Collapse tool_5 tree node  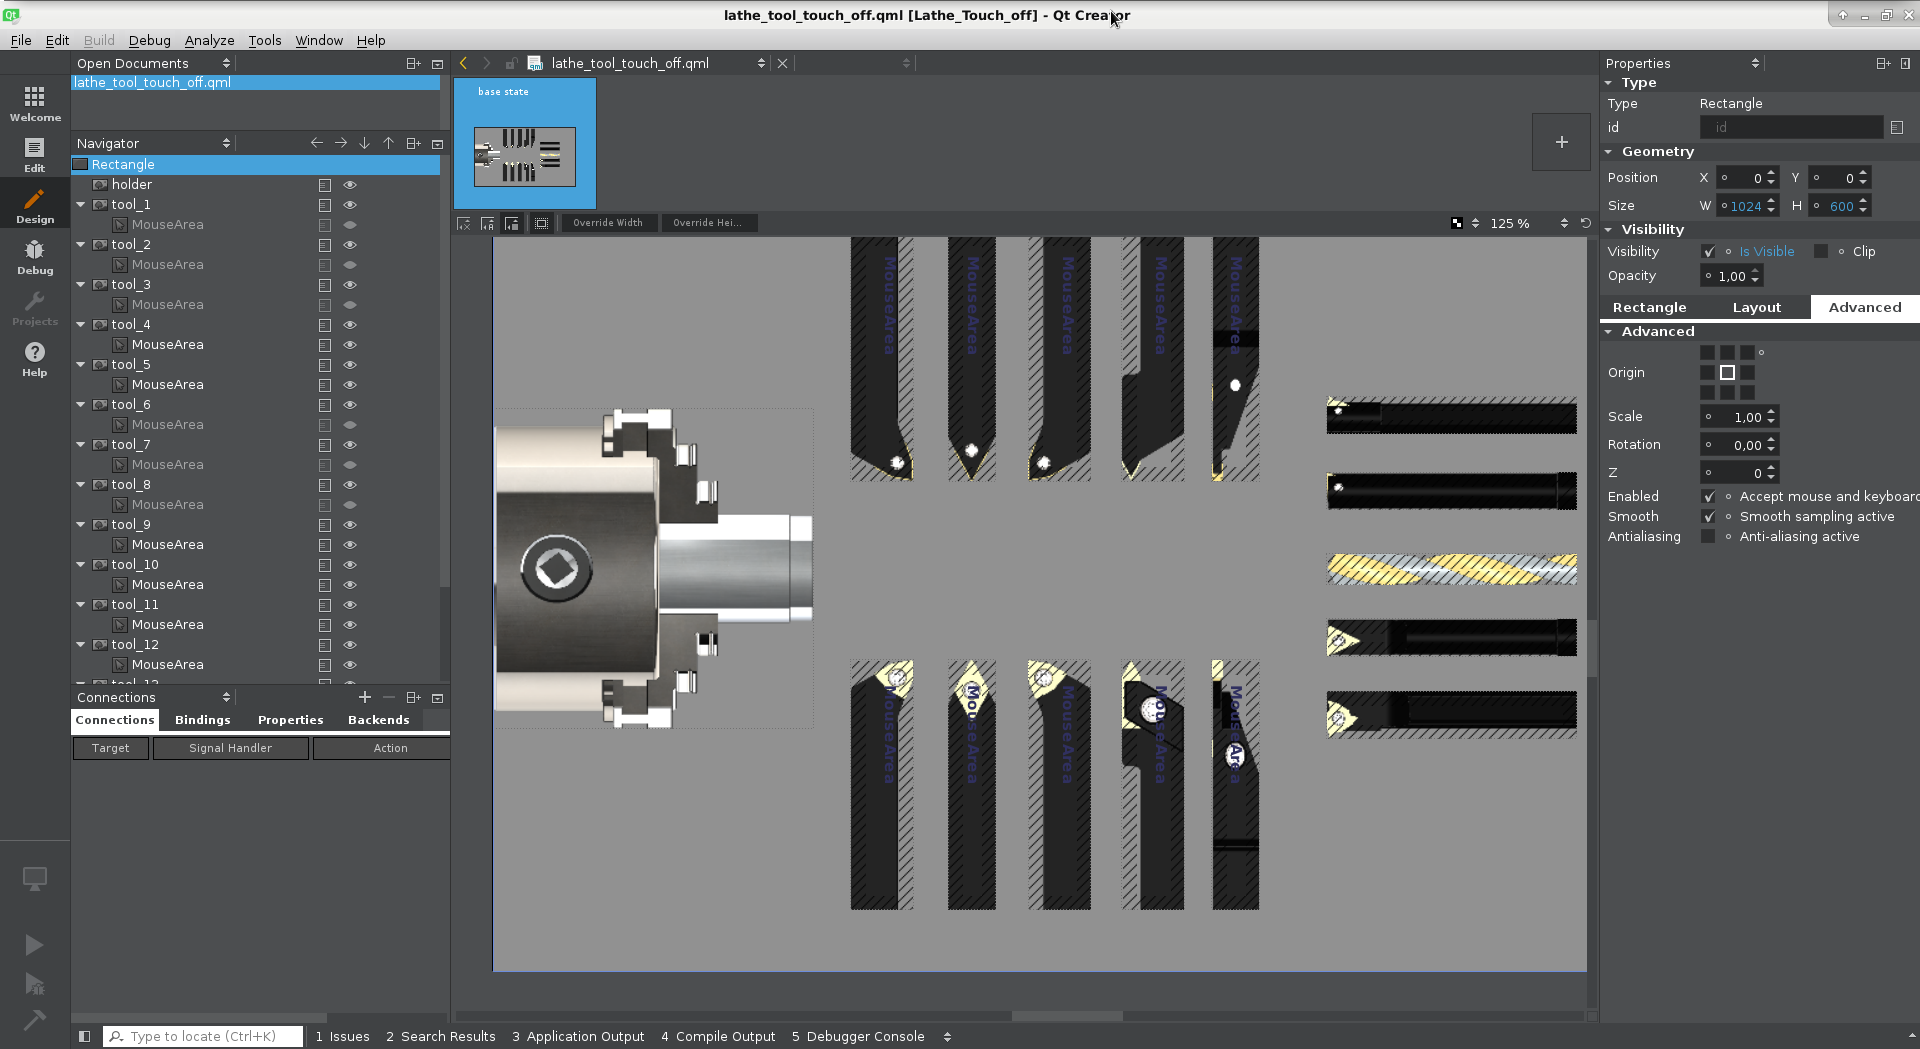[x=81, y=365]
